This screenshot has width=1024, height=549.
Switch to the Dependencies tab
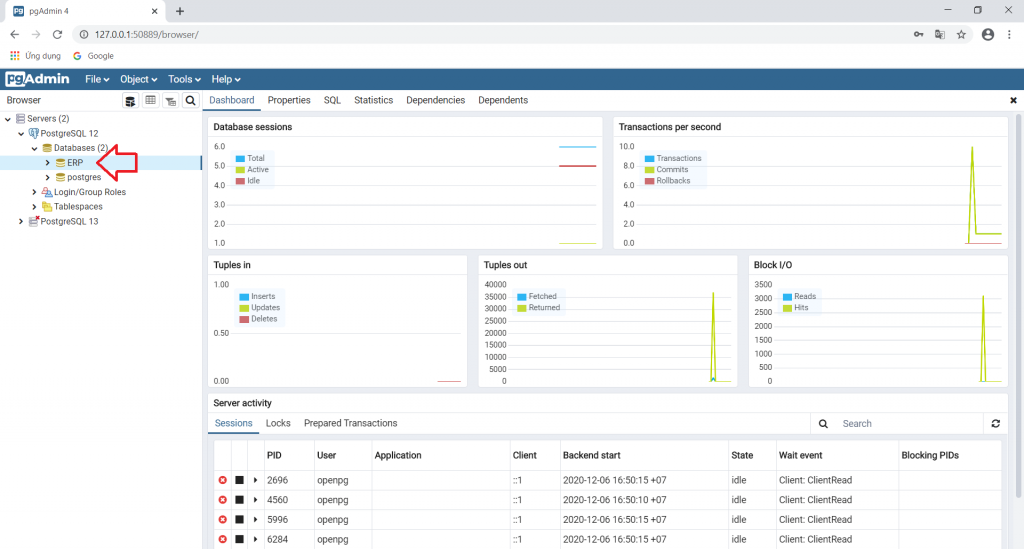point(436,101)
